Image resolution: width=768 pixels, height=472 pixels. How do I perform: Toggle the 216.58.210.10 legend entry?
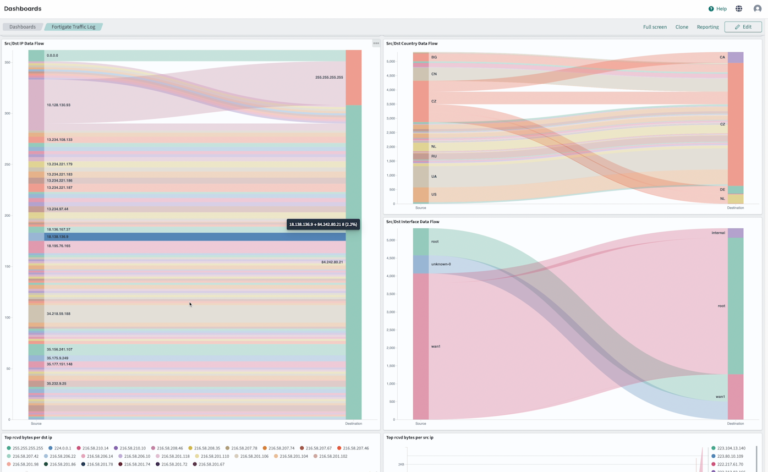pyautogui.click(x=130, y=448)
